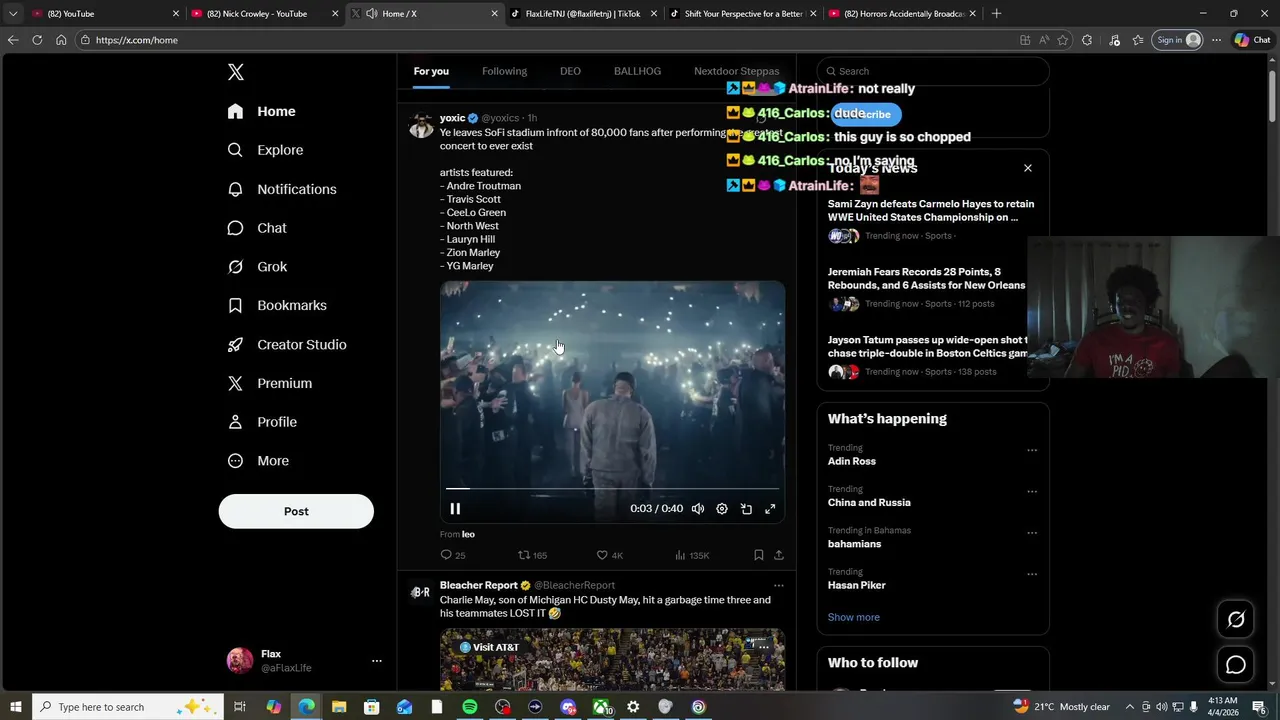Switch to the For you tab
This screenshot has width=1280, height=720.
click(x=431, y=71)
